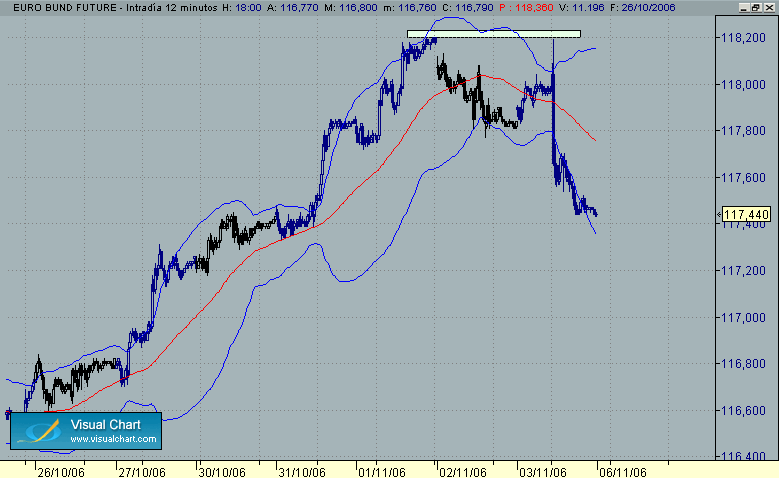Click the high value 'M: 116,800'
The height and width of the screenshot is (478, 779).
pos(351,7)
